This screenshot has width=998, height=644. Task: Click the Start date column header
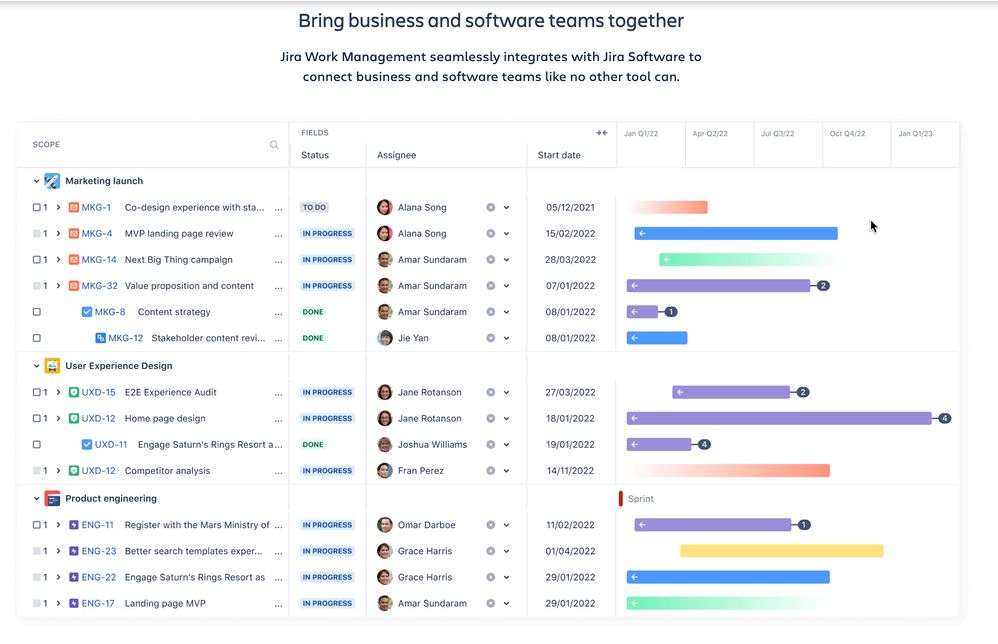[x=559, y=155]
